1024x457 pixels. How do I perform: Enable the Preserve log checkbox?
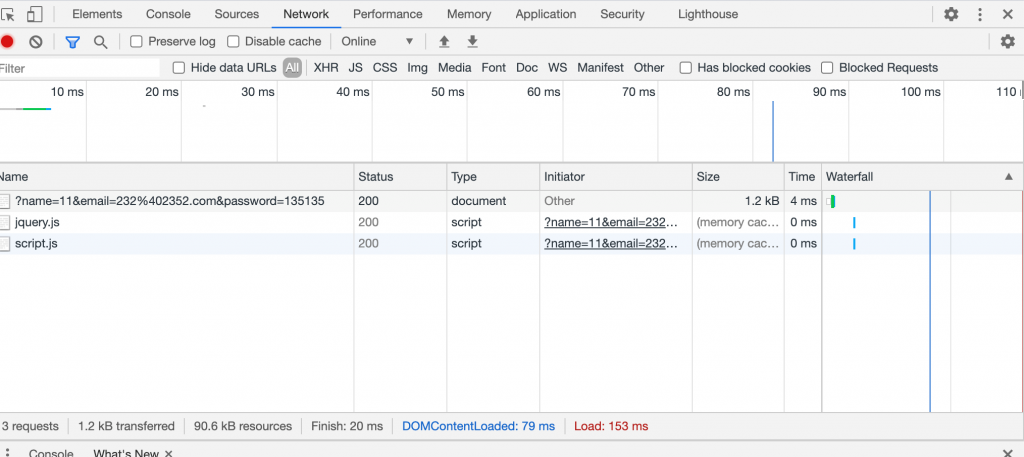137,42
